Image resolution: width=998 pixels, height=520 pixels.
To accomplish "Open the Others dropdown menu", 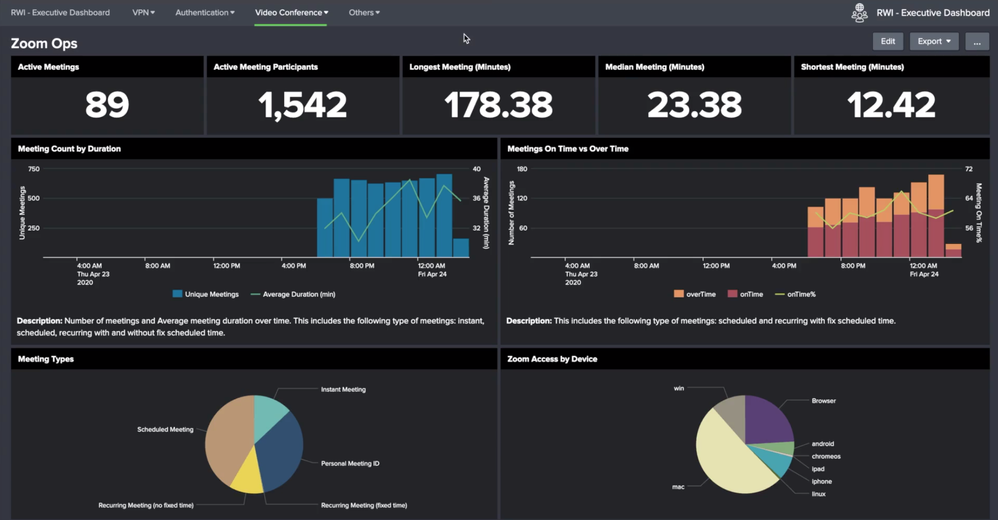I will click(364, 12).
